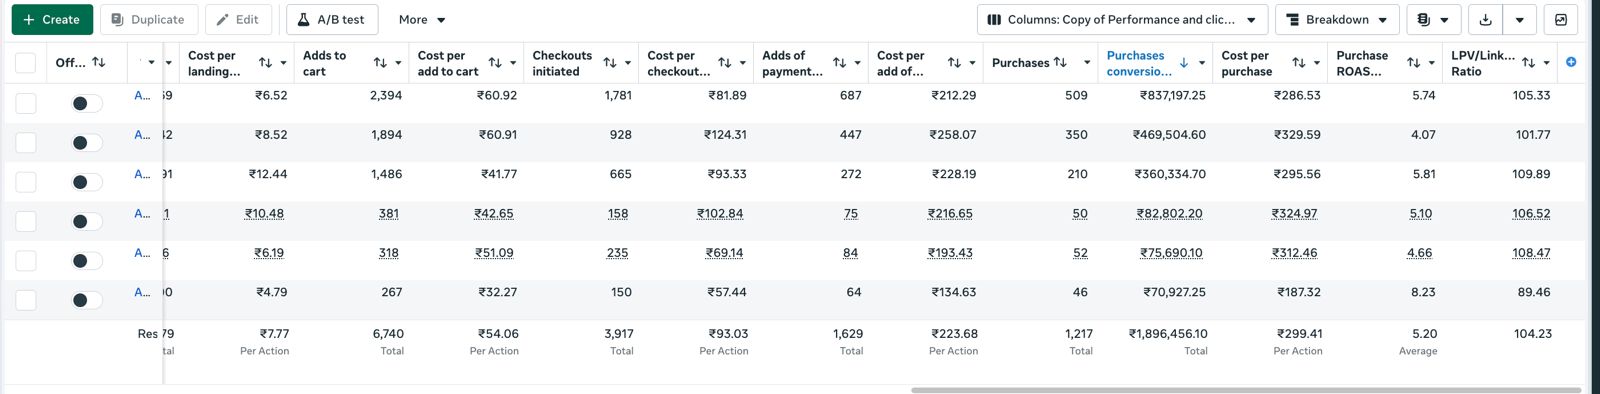Open the Columns preset dropdown
The width and height of the screenshot is (1600, 394).
[x=1122, y=20]
